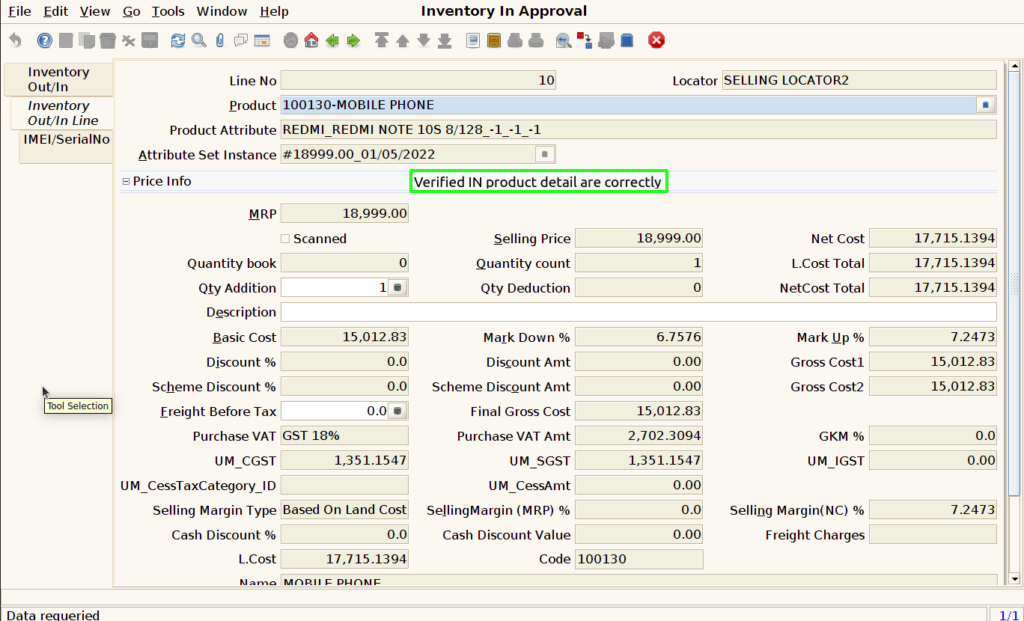This screenshot has height=621, width=1024.
Task: Click the Purchase VAT field GST 18%
Action: coord(344,436)
